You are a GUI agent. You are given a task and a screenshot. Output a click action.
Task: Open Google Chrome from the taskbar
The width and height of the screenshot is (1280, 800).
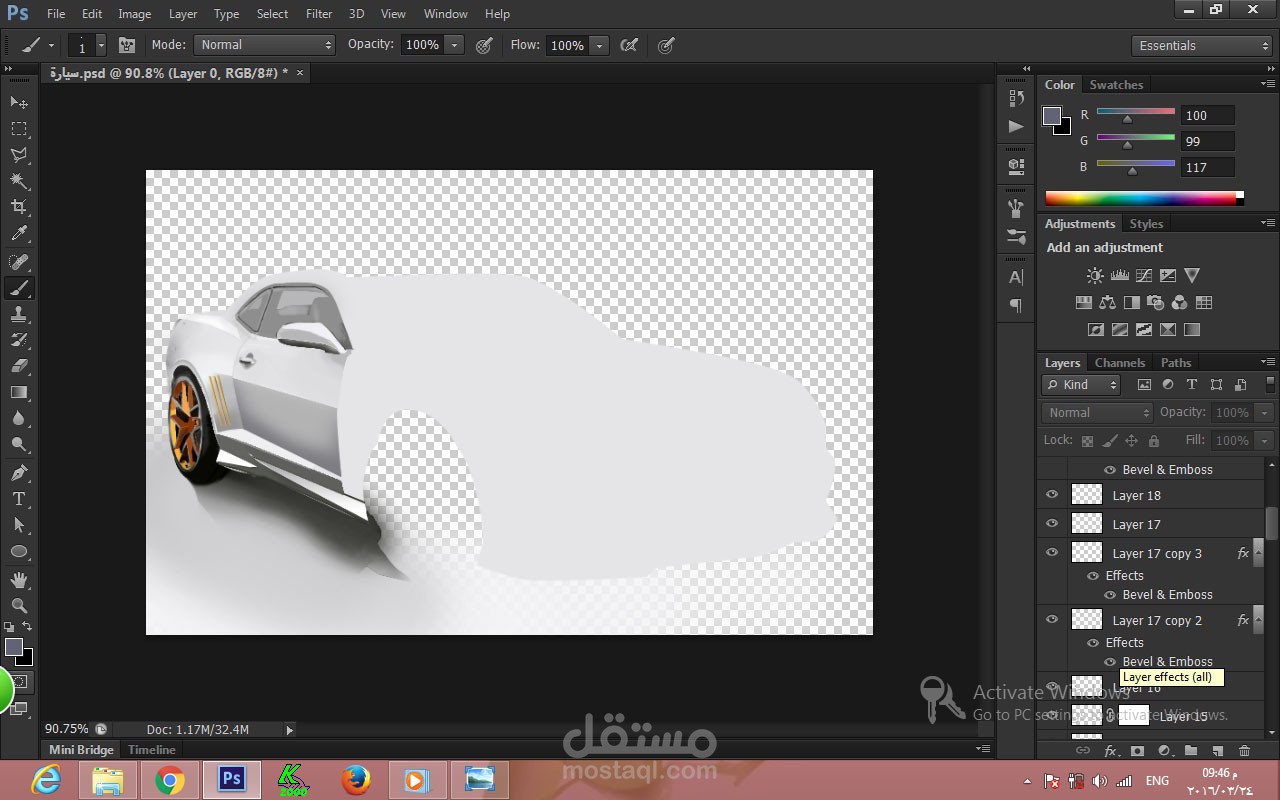(x=169, y=779)
